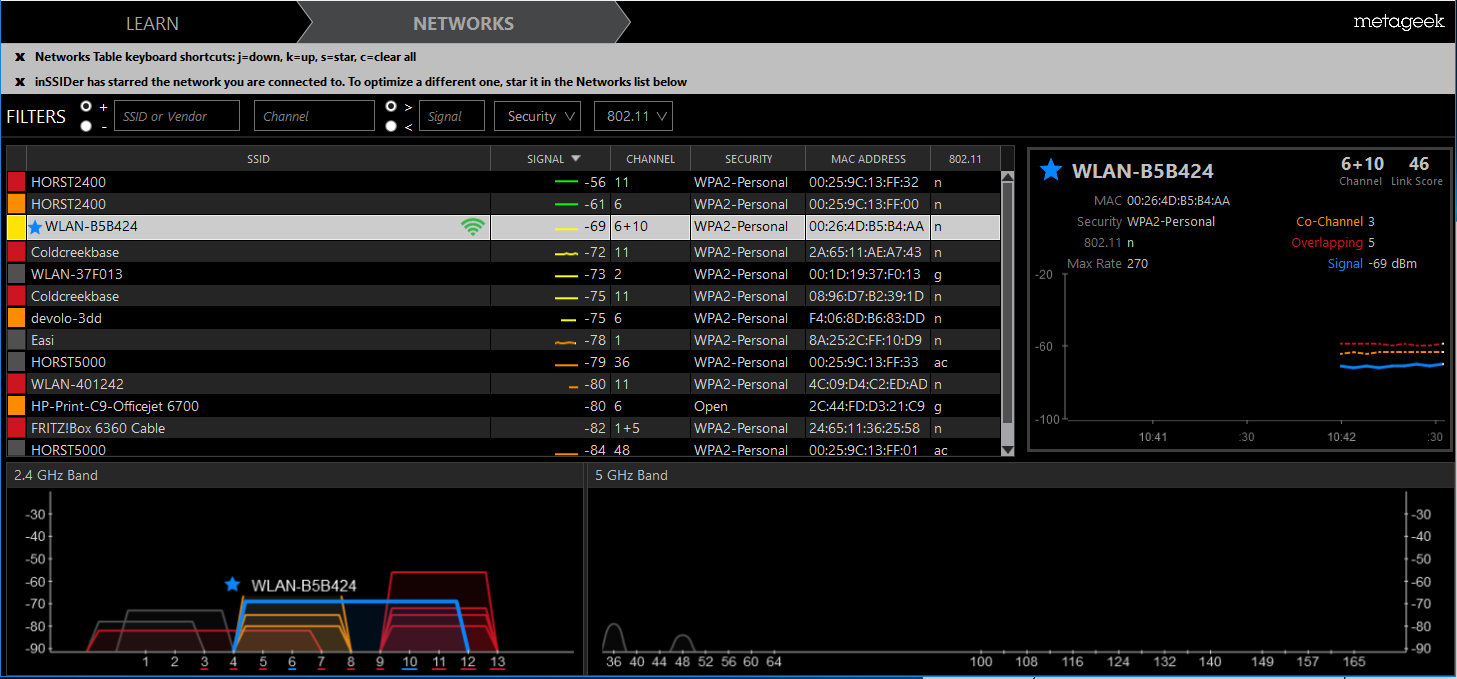
Task: Click the blue star on the 2.4 GHz graph
Action: [232, 584]
